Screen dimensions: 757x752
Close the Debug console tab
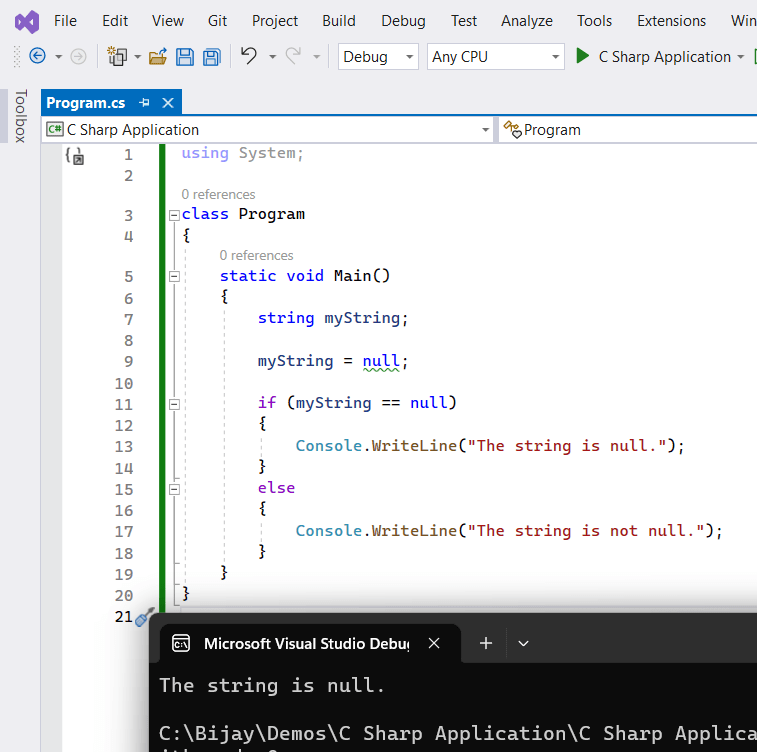(x=434, y=643)
